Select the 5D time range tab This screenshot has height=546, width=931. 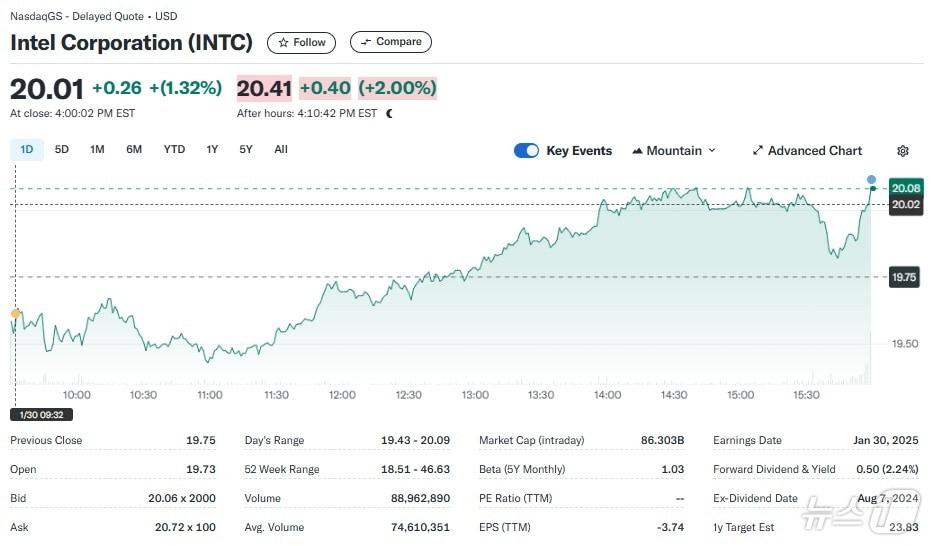(62, 150)
